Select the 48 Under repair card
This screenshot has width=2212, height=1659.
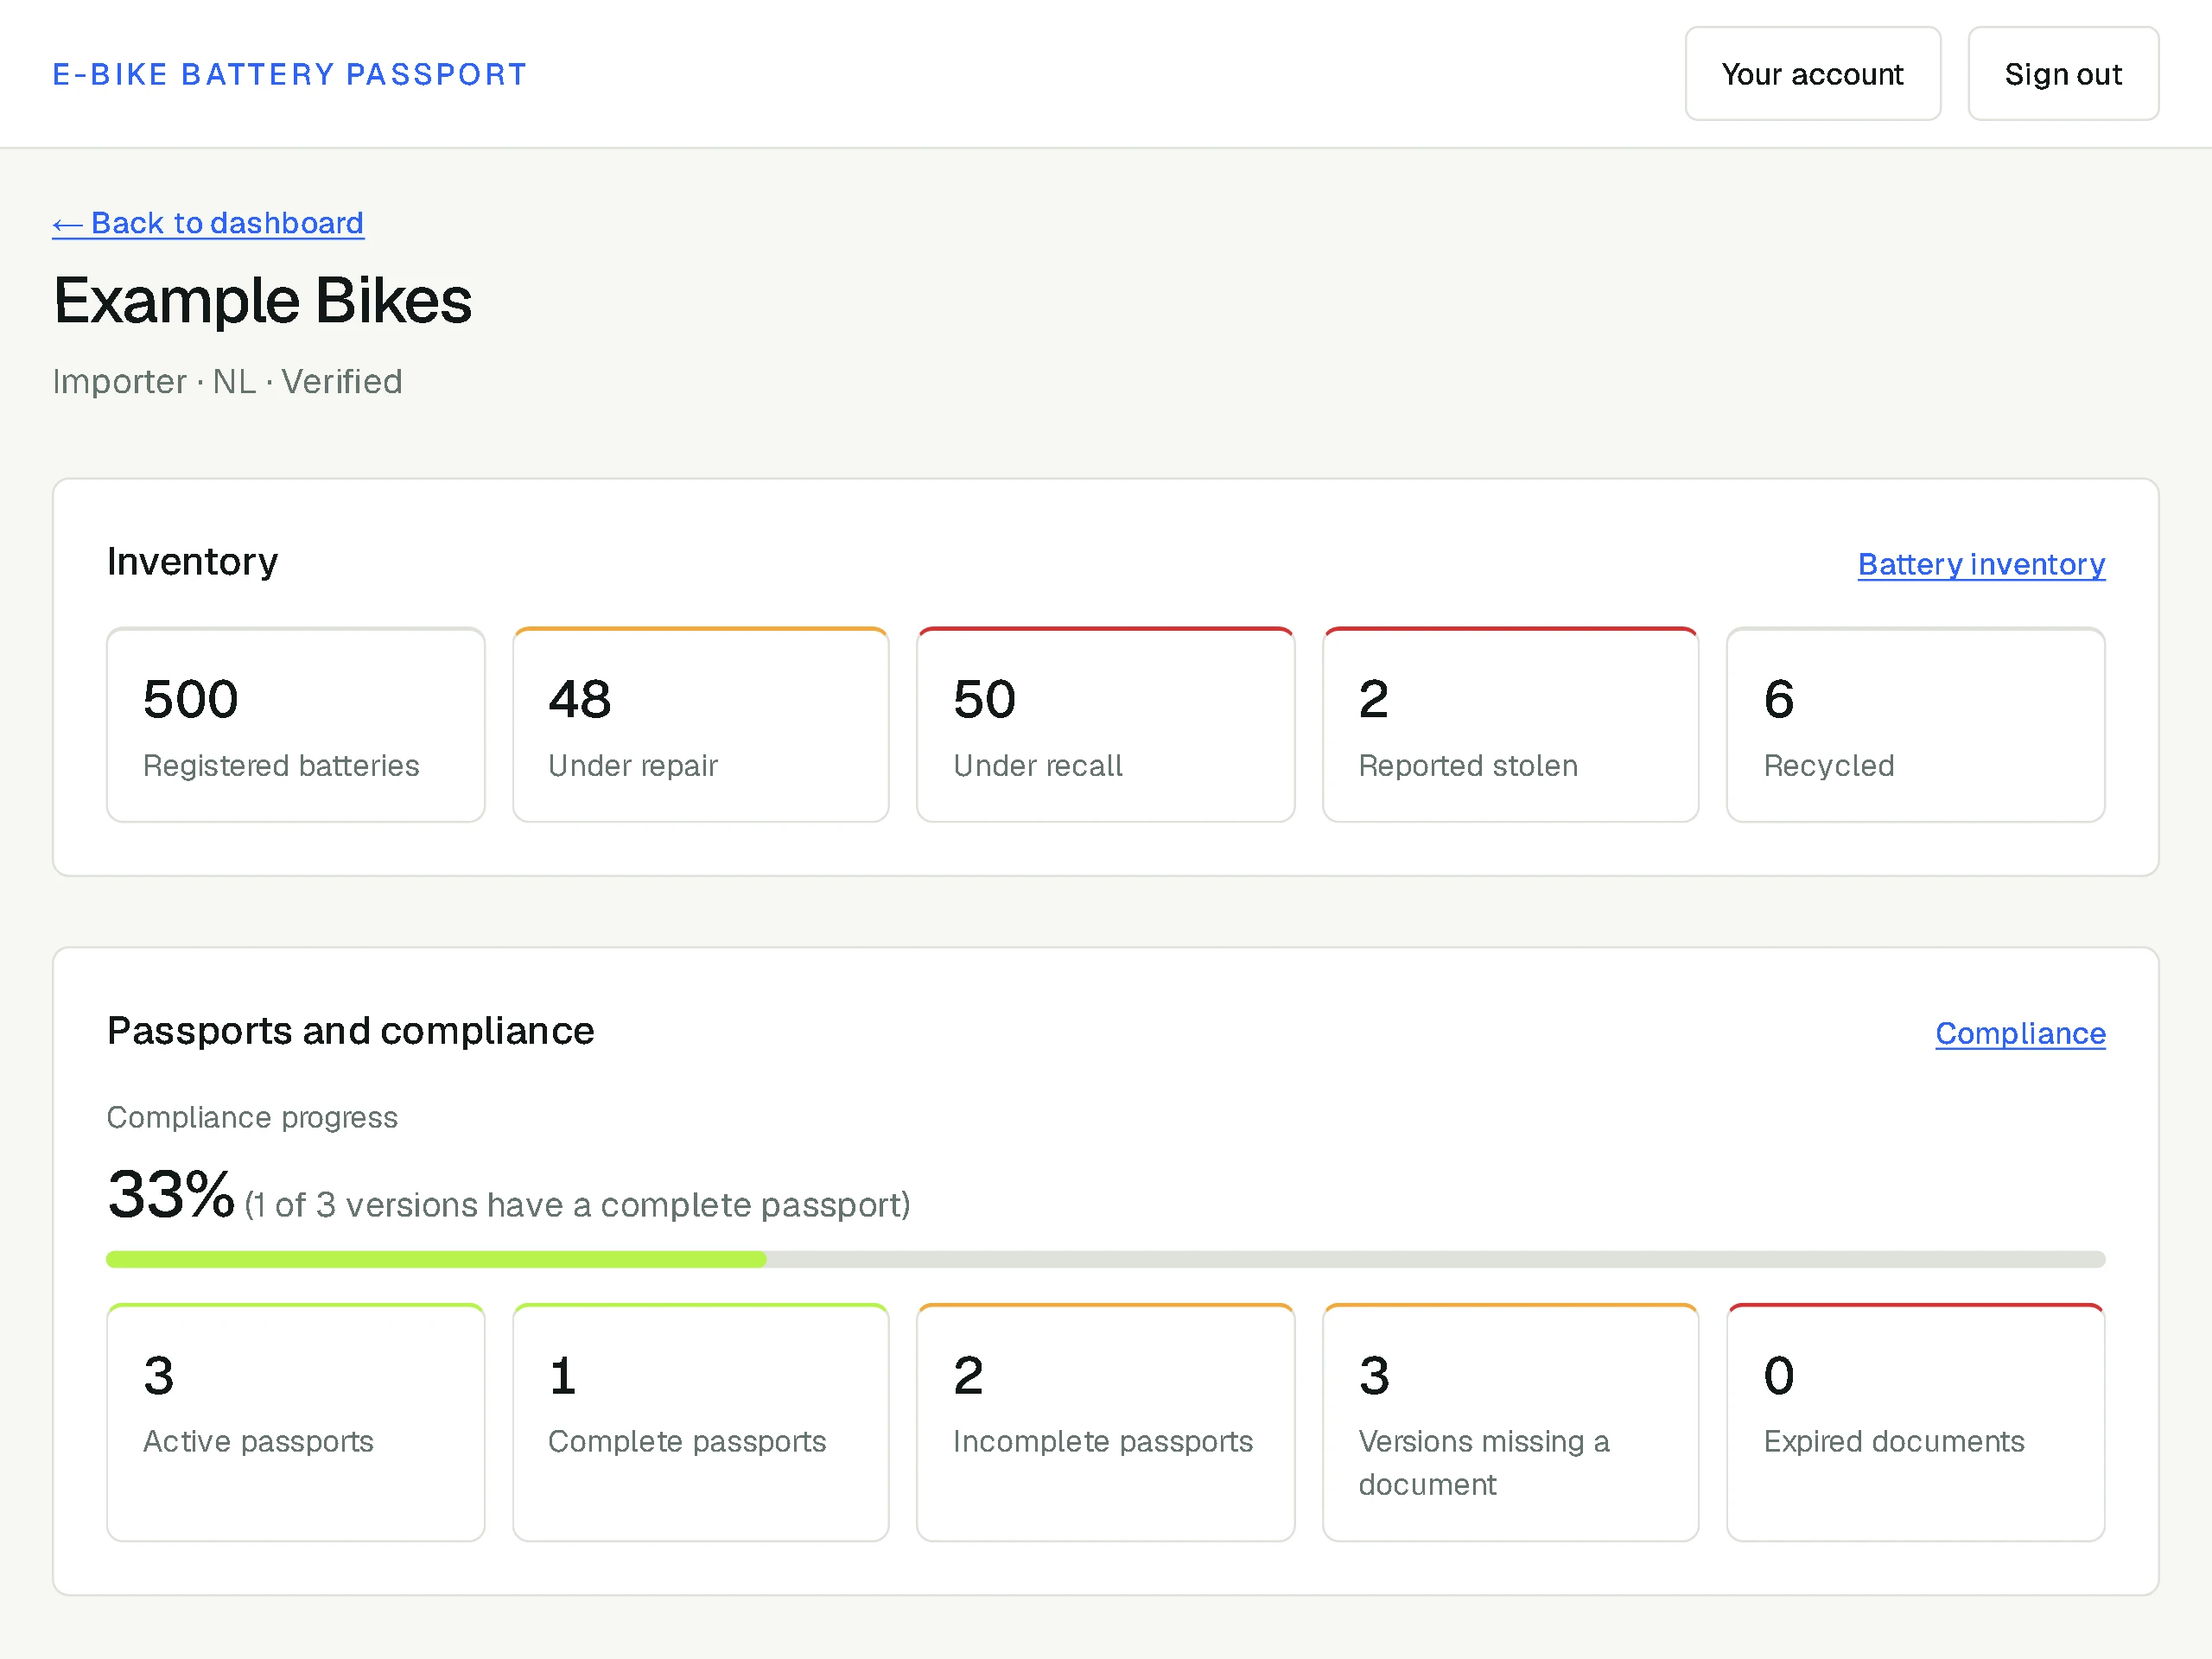[x=701, y=725]
